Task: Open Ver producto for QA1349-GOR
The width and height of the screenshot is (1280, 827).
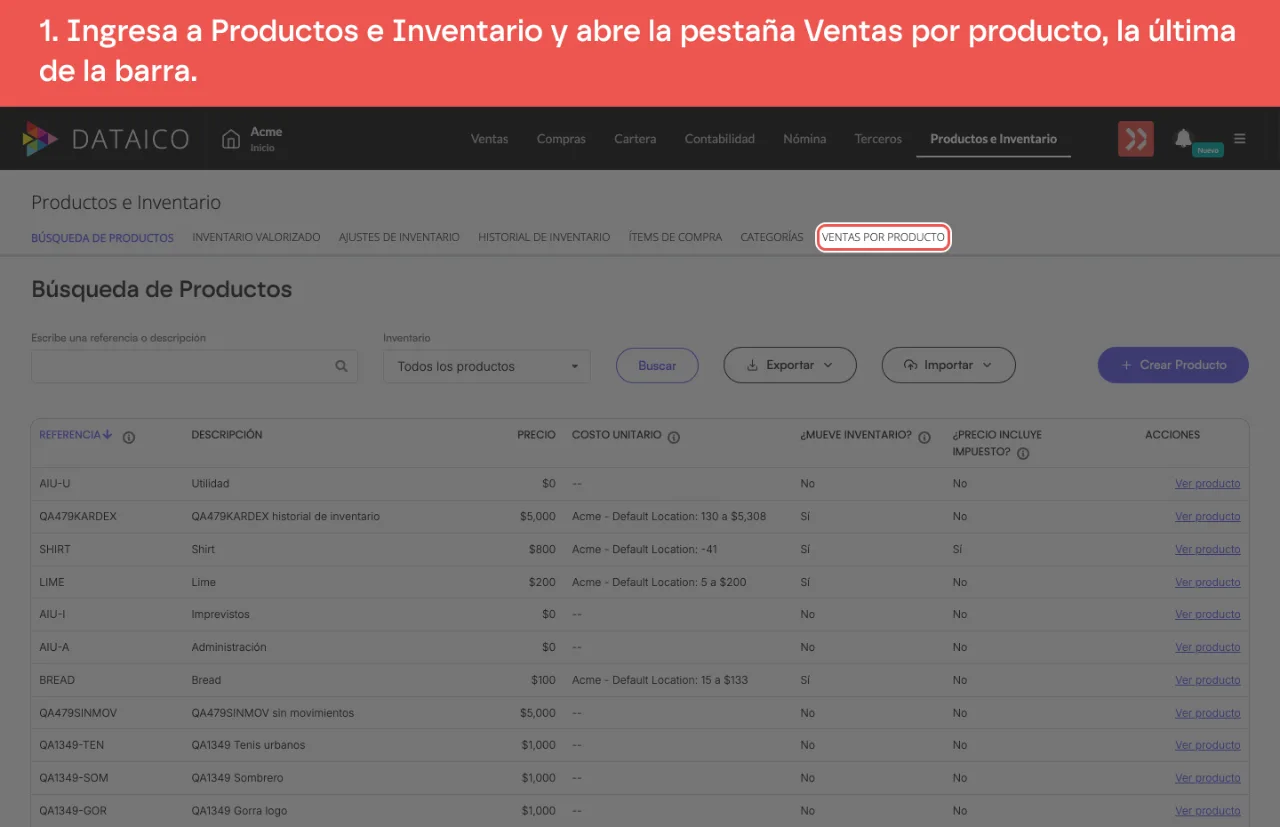Action: click(x=1207, y=812)
